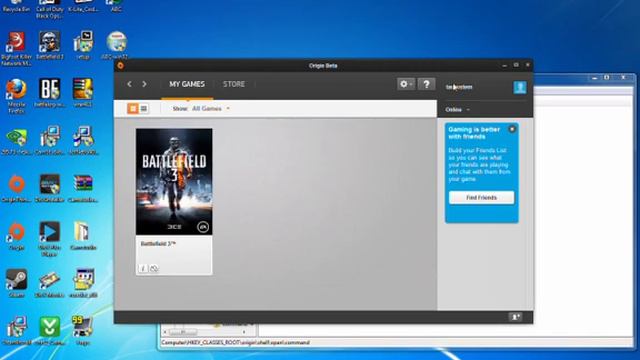Viewport: 640px width, 360px height.
Task: Click the username next to the avatar
Action: click(459, 87)
